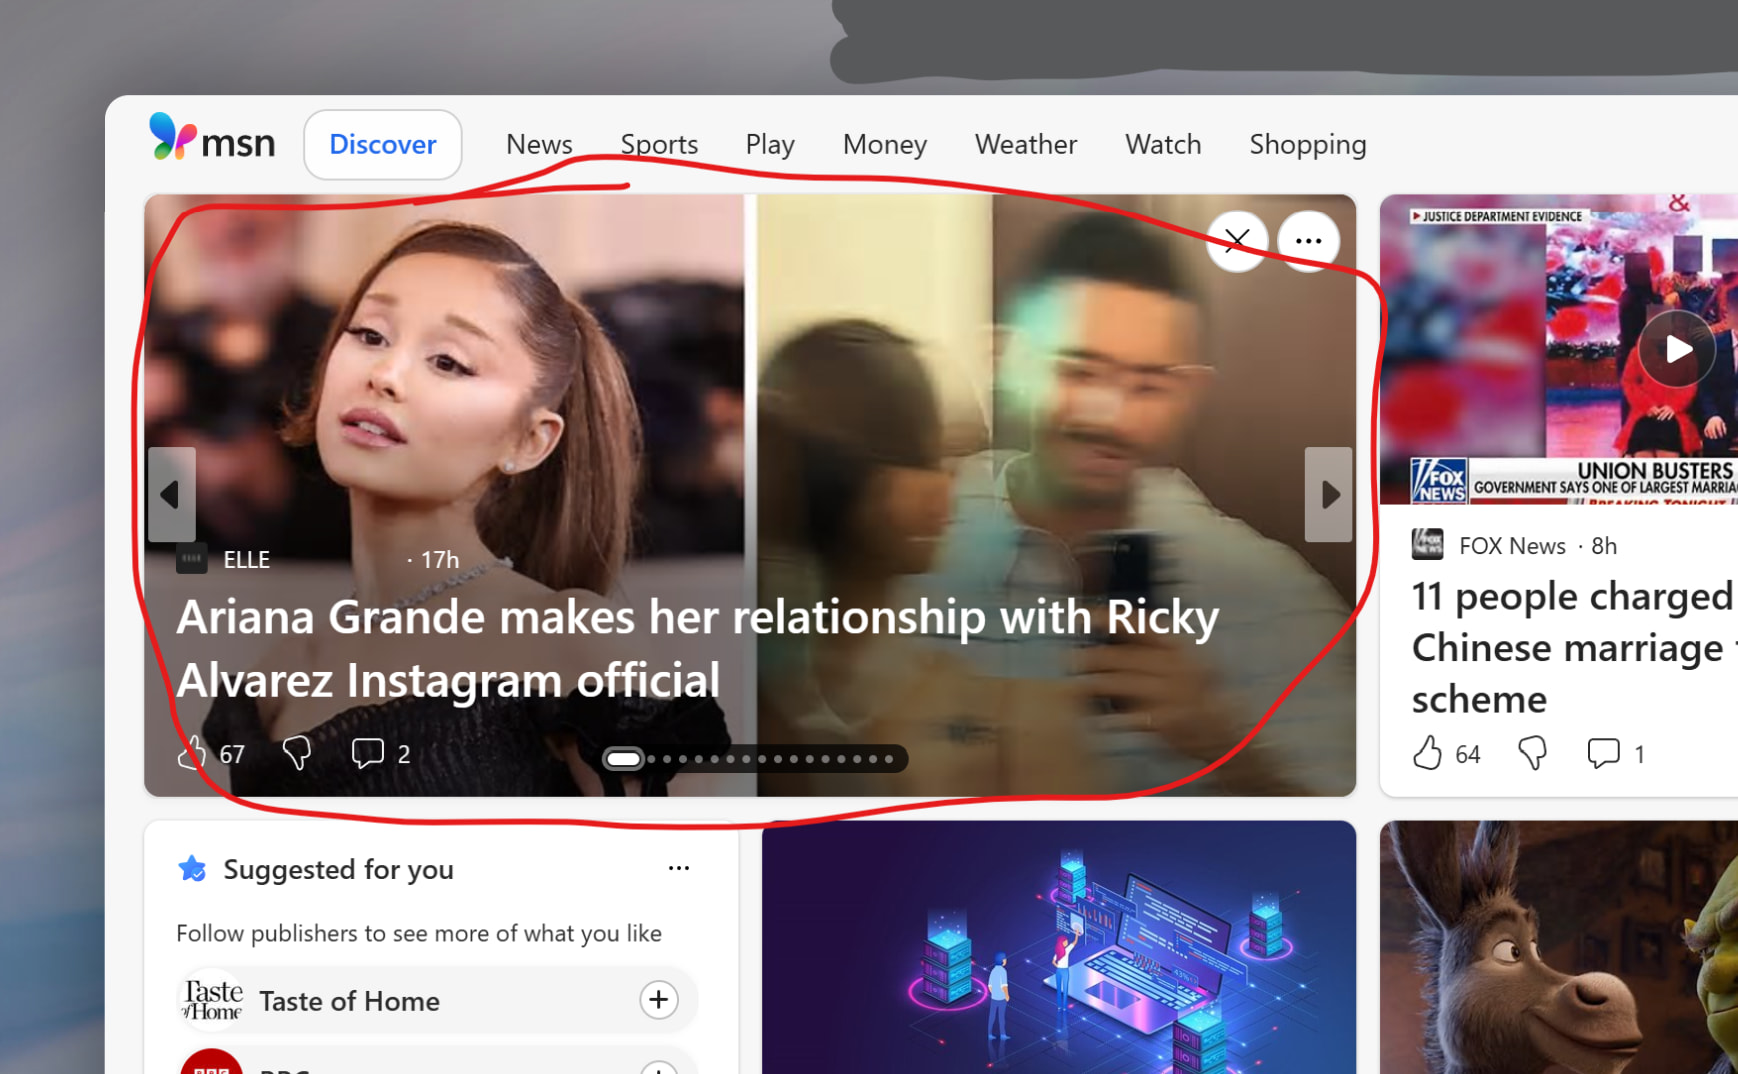Open the Money tab
The image size is (1738, 1074).
tap(885, 144)
